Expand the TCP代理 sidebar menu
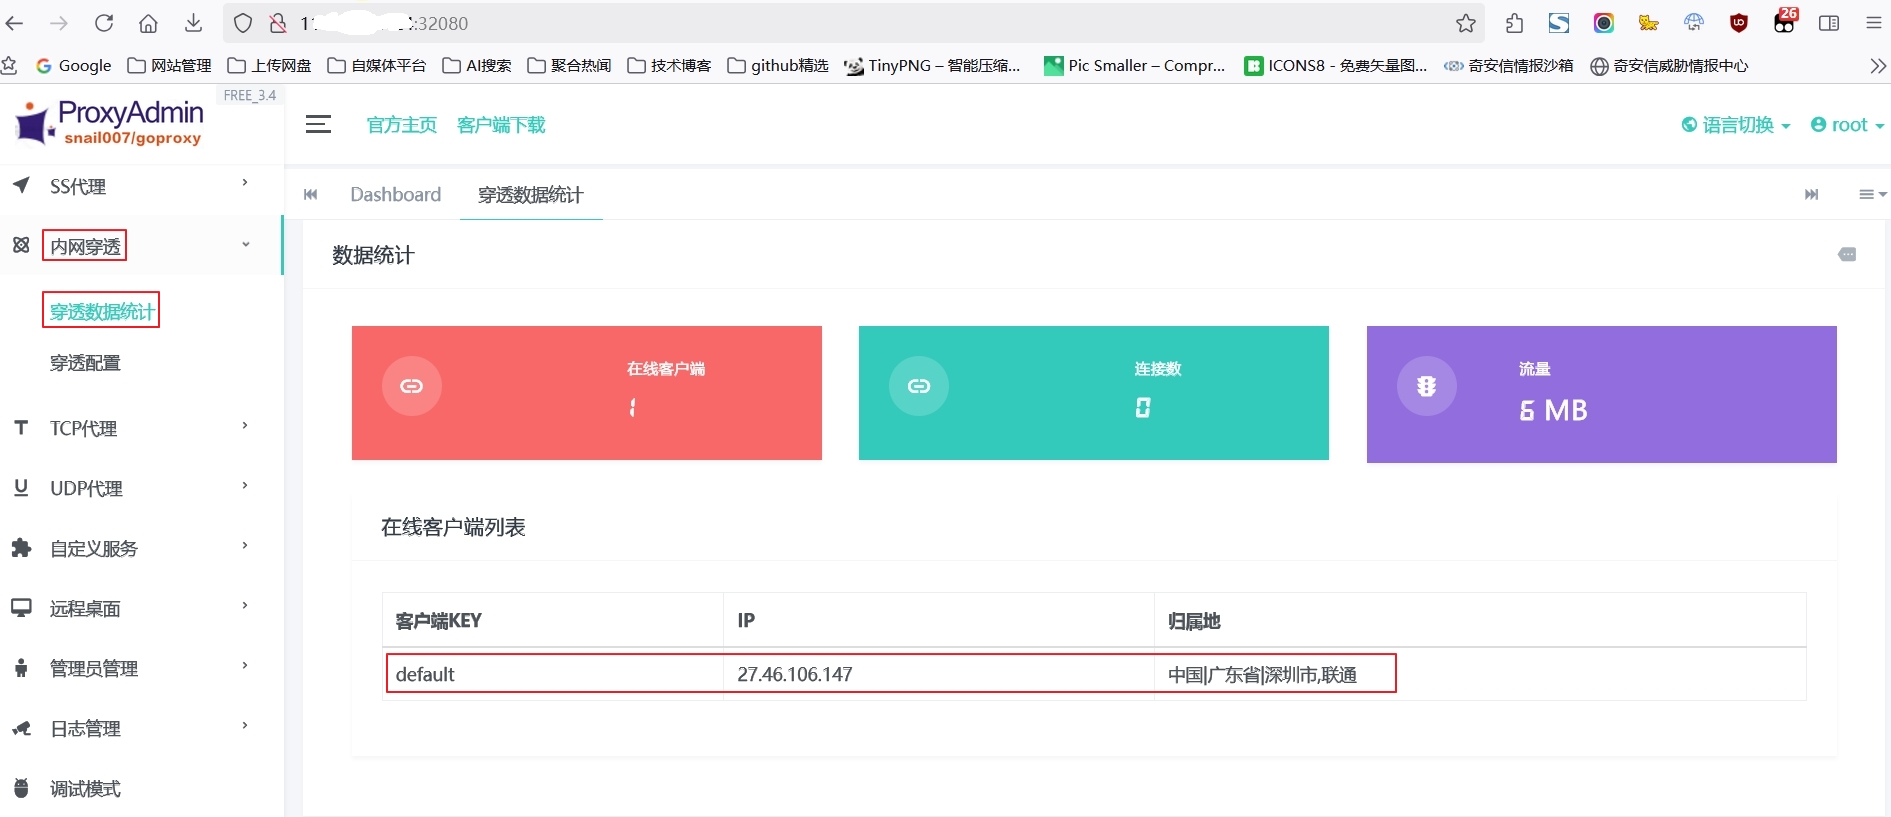The image size is (1891, 817). point(130,428)
